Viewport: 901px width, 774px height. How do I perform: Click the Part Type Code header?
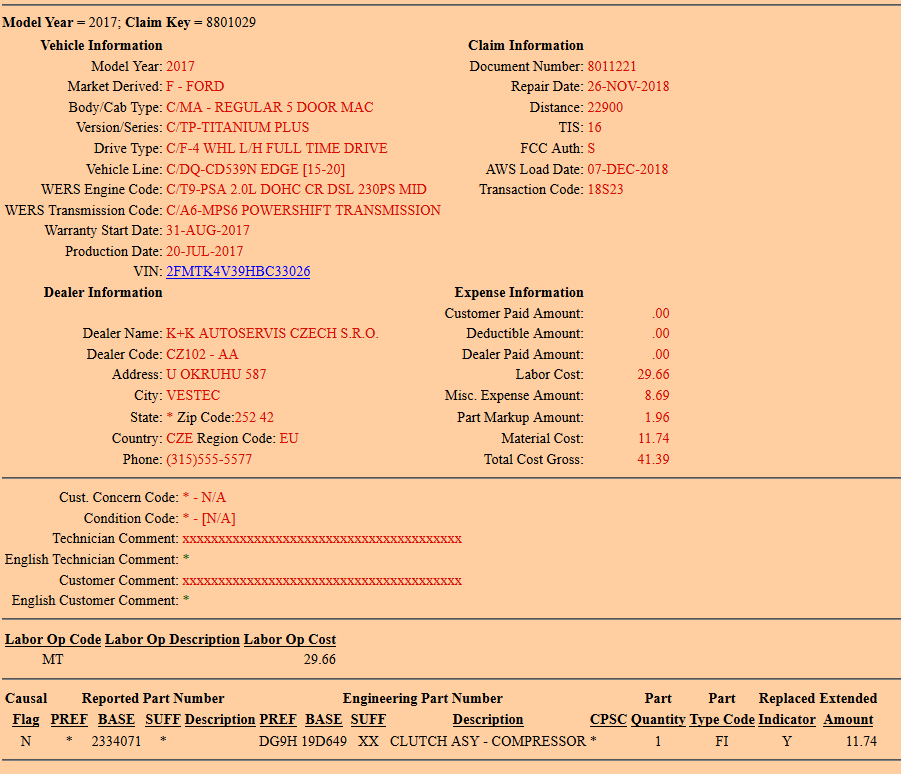(x=721, y=720)
